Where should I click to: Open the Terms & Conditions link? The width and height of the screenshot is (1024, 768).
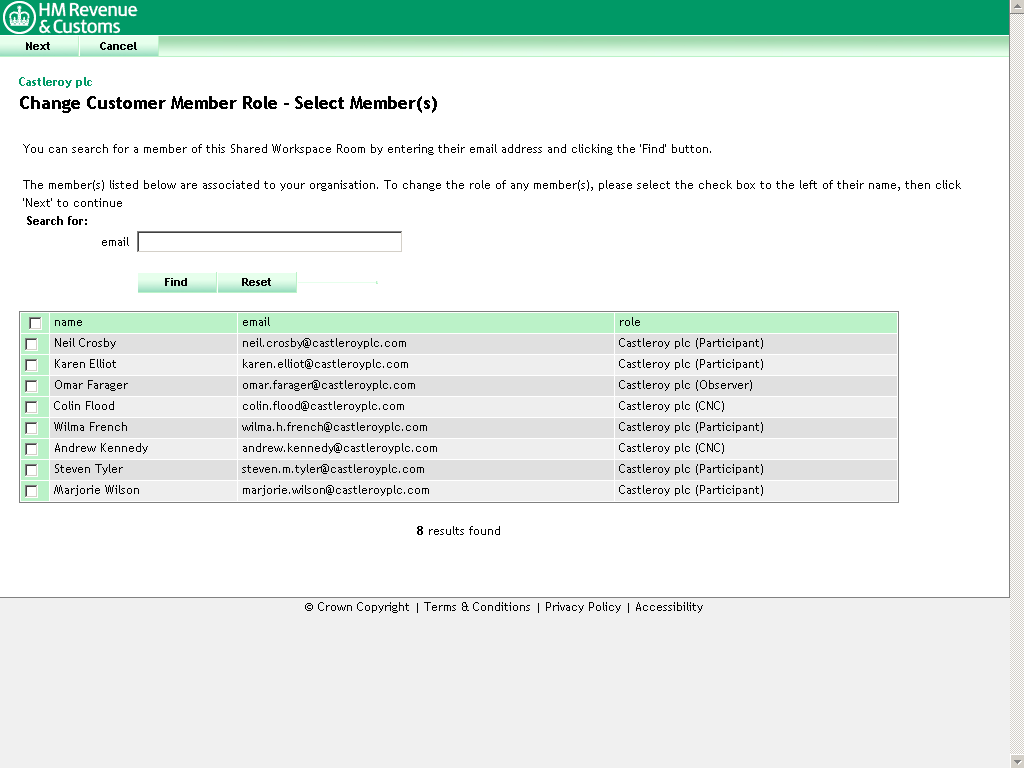[x=477, y=606]
